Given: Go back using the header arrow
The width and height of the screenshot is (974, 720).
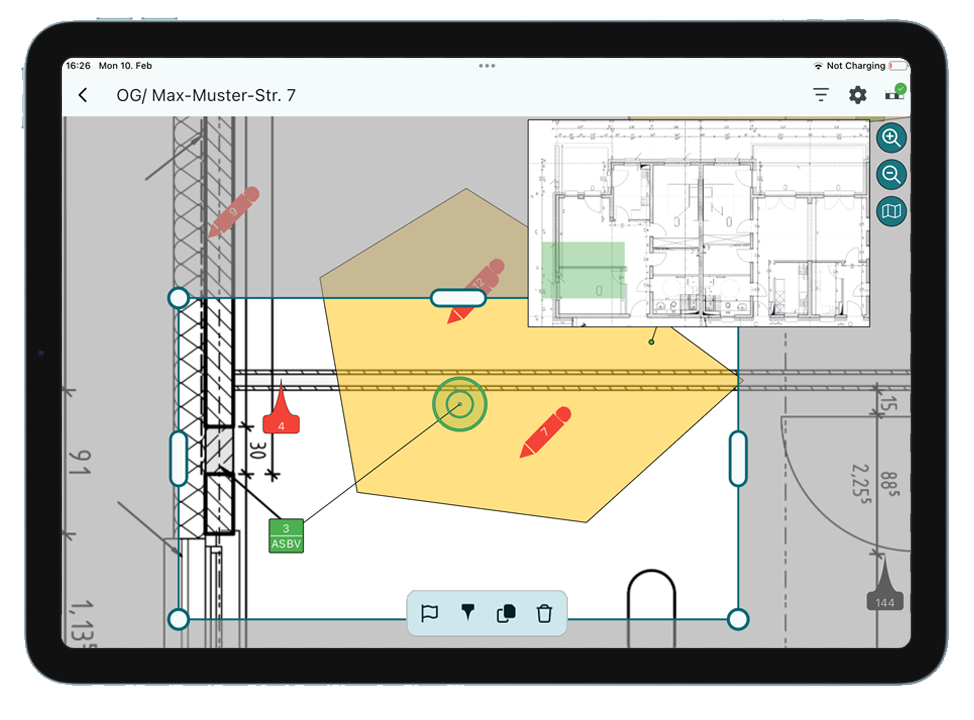Looking at the screenshot, I should (x=83, y=96).
